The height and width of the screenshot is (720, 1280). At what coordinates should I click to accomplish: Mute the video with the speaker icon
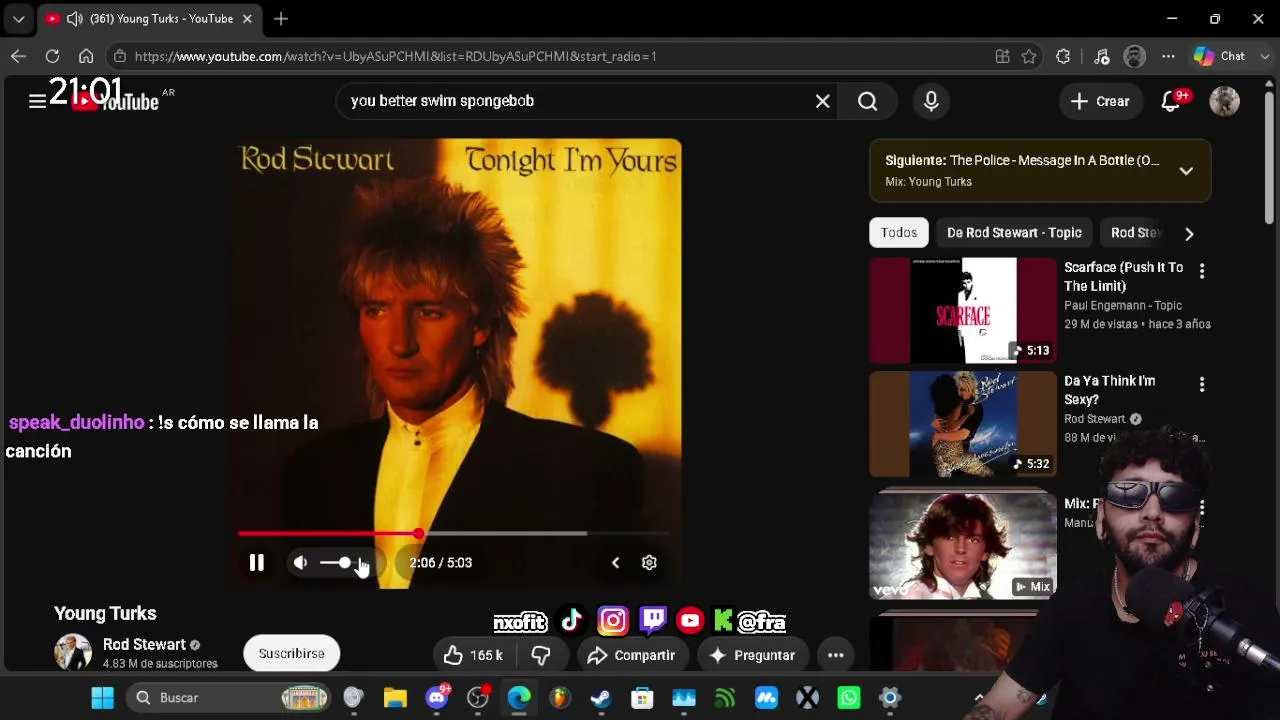[300, 563]
